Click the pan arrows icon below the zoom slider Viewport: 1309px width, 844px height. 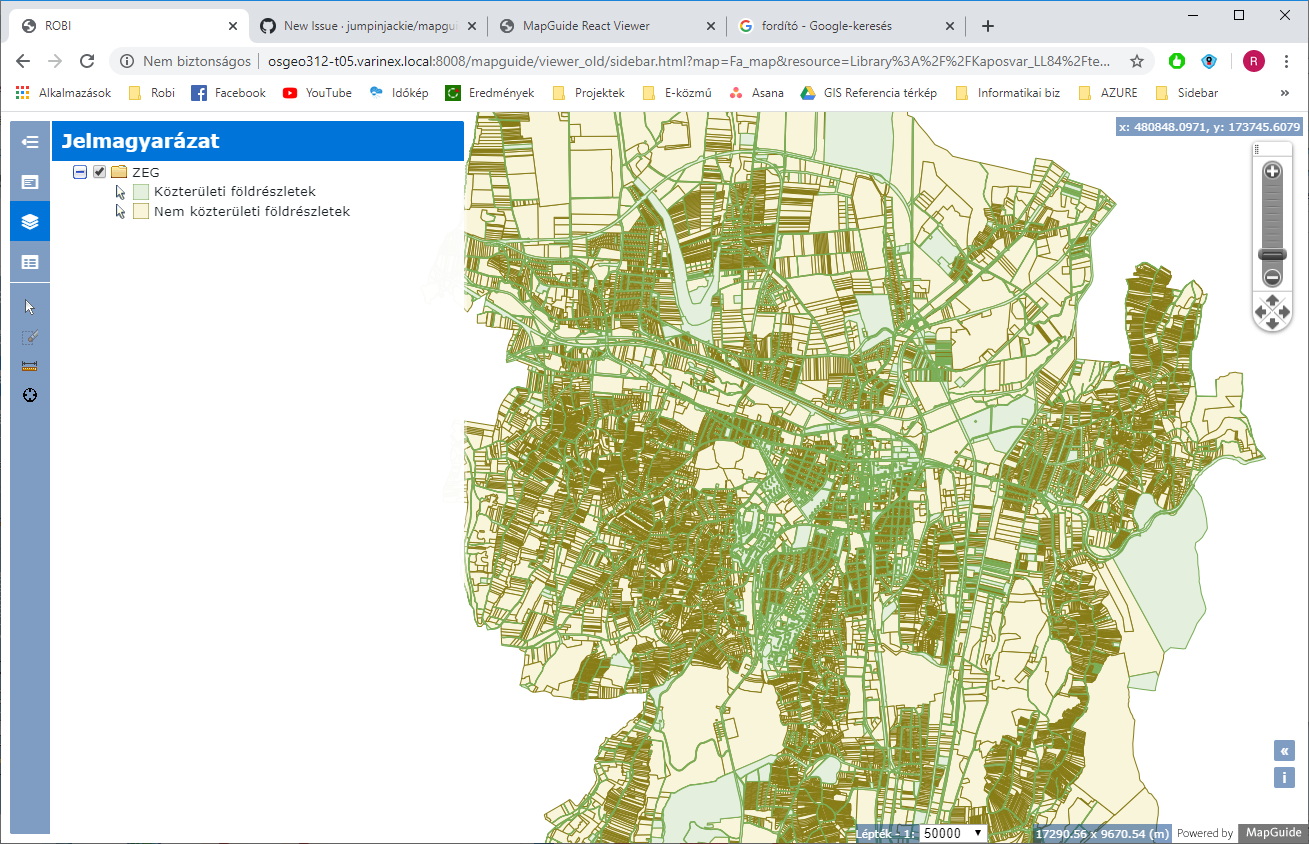tap(1272, 312)
